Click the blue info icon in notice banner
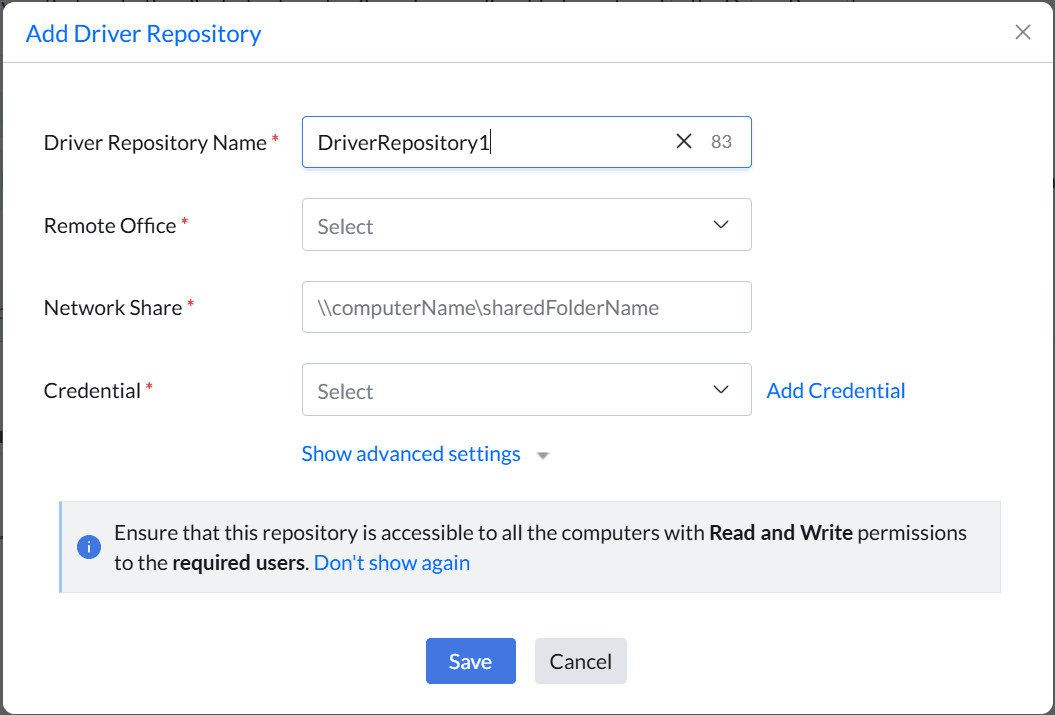The width and height of the screenshot is (1055, 715). [89, 547]
